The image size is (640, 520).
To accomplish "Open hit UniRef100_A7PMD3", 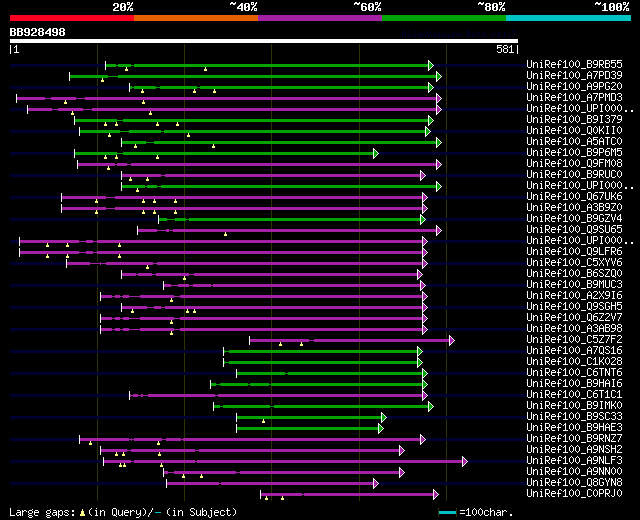I will (574, 98).
